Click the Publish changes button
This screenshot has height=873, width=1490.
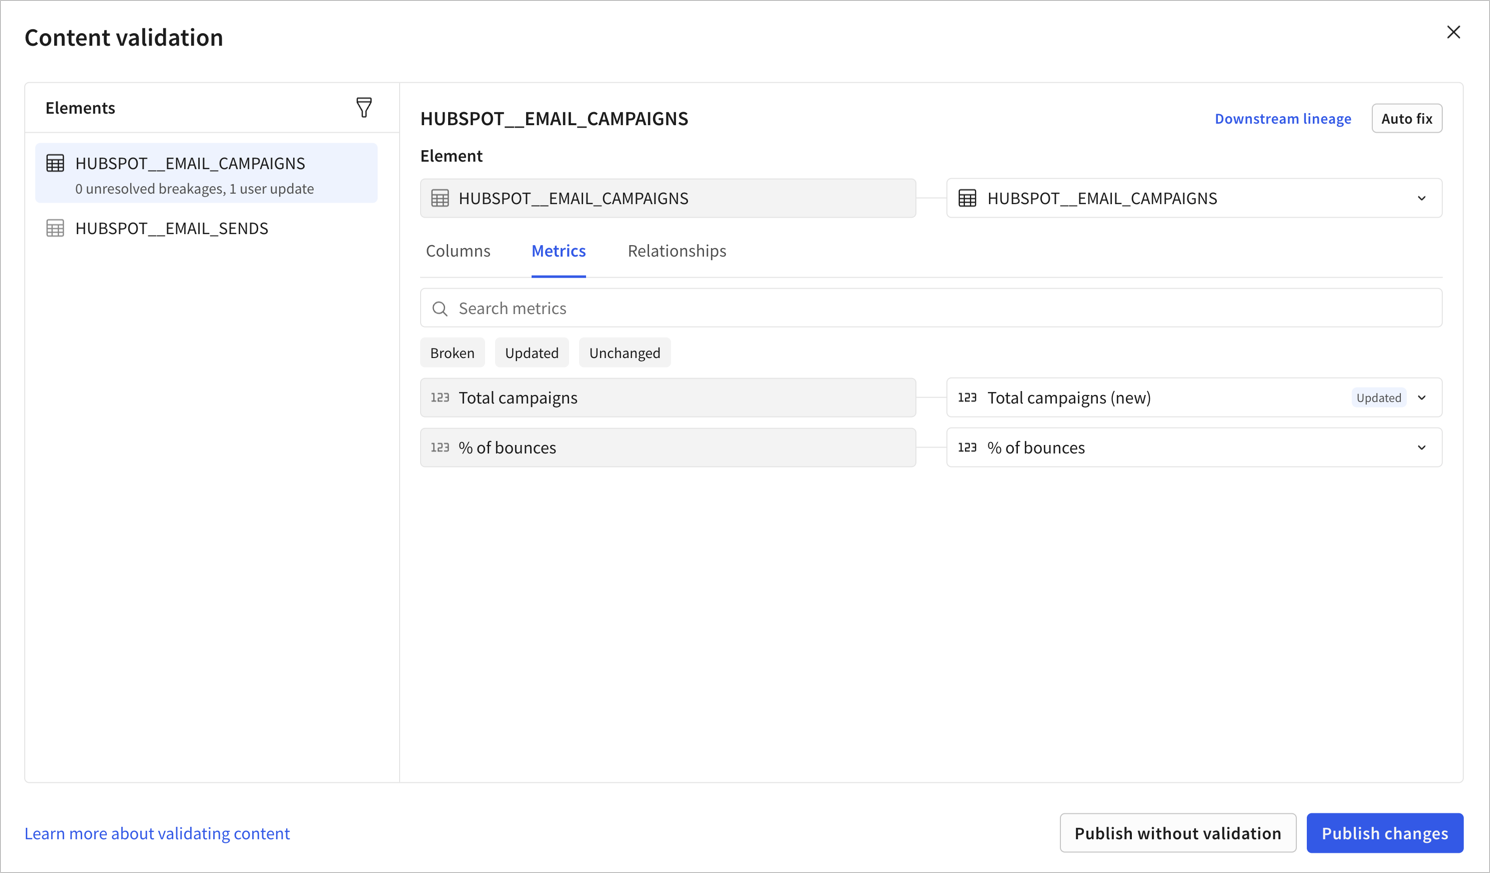pyautogui.click(x=1384, y=833)
